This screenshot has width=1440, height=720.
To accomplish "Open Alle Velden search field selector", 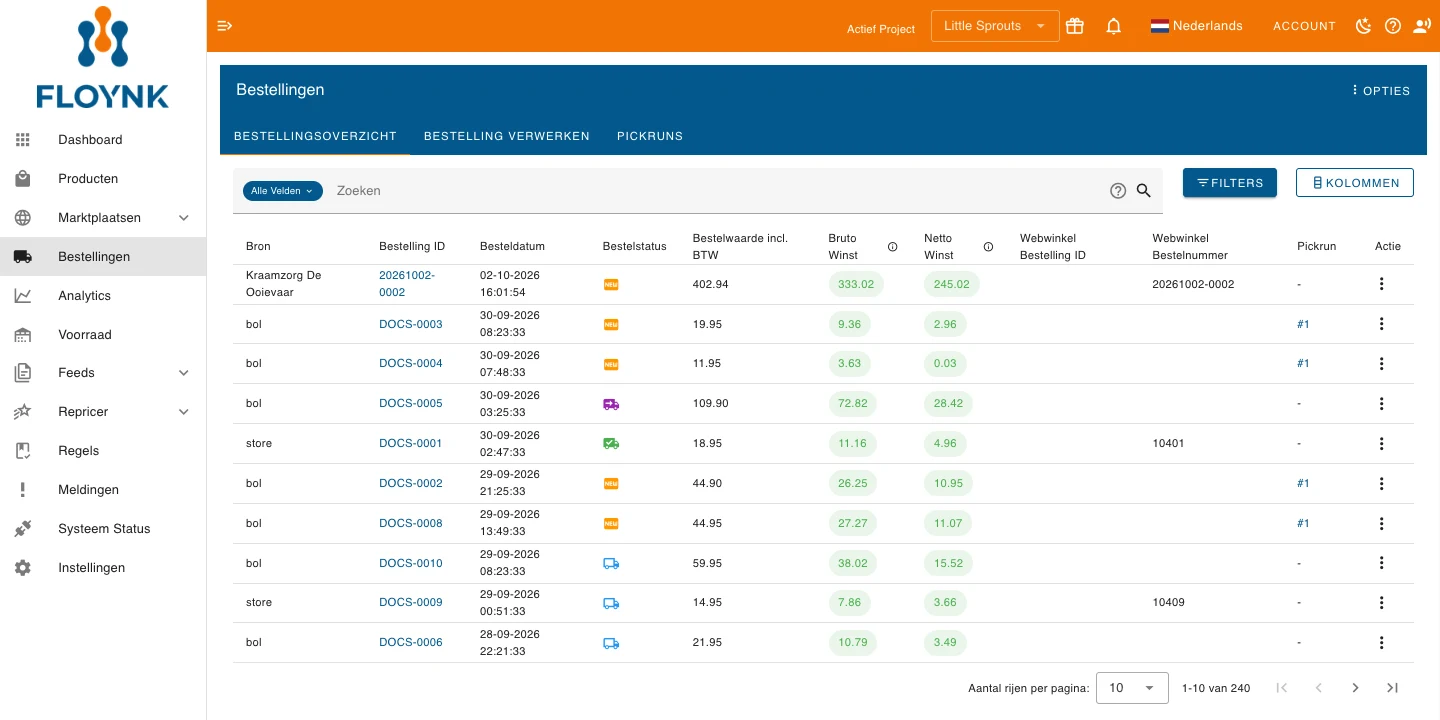I will click(x=283, y=191).
